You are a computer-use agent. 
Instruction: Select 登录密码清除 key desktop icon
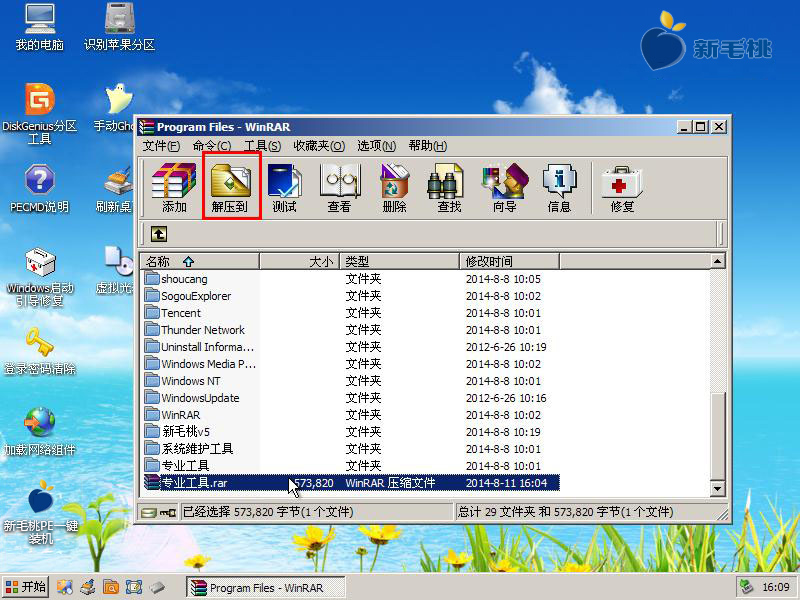point(40,352)
